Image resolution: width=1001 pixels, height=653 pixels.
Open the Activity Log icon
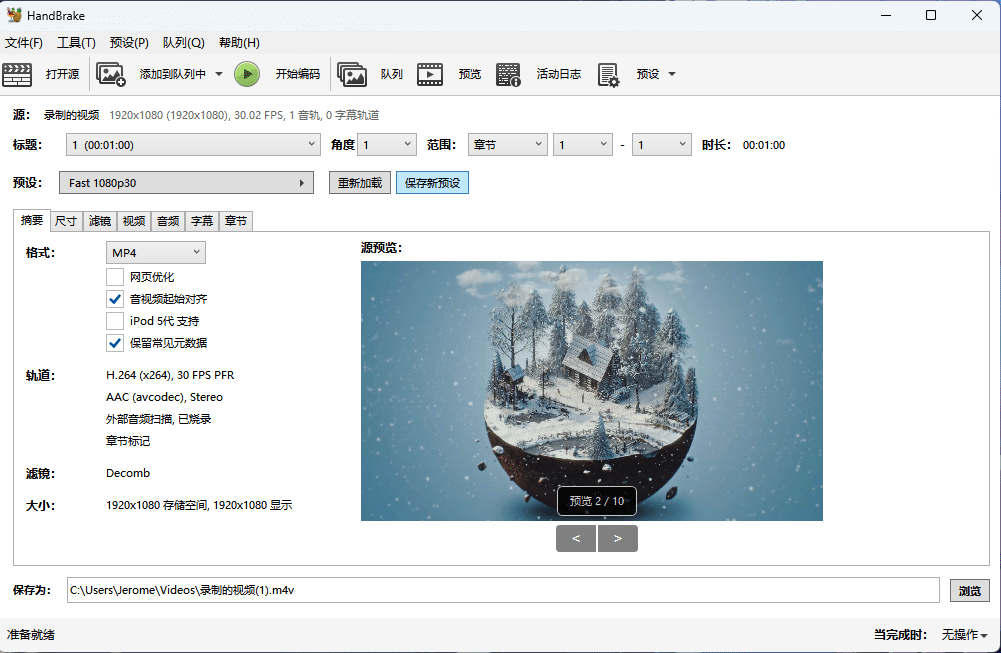pos(508,74)
